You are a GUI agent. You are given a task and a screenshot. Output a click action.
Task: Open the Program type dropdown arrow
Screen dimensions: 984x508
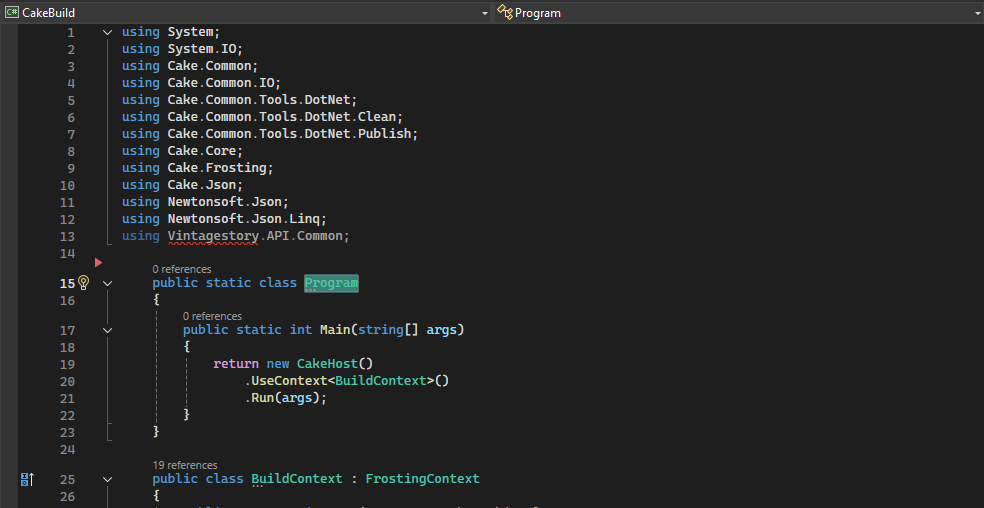[977, 13]
